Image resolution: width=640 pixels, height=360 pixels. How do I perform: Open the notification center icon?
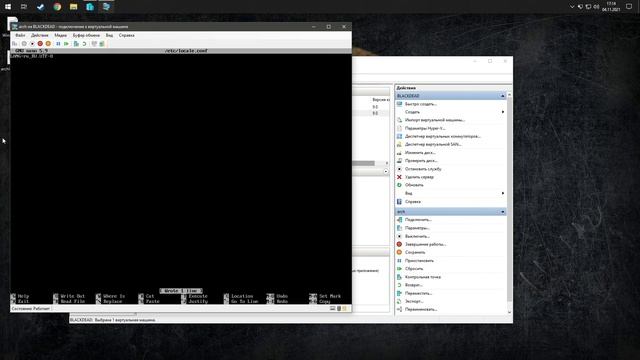[x=629, y=7]
